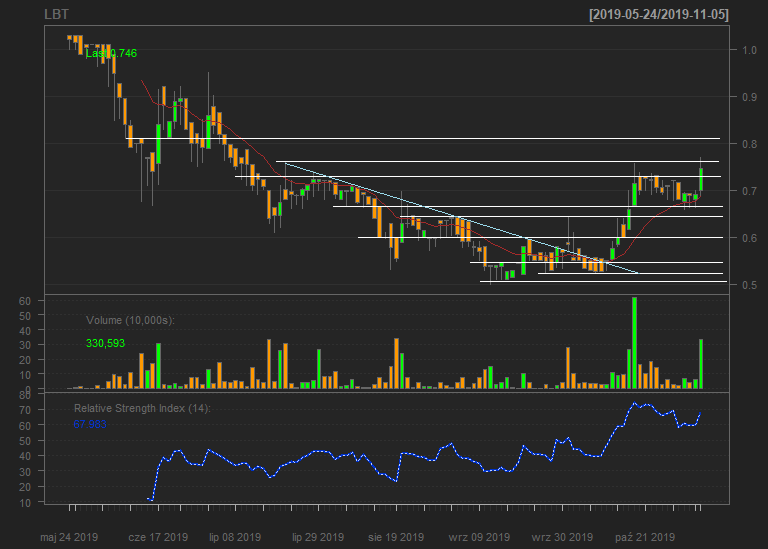The width and height of the screenshot is (768, 549).
Task: Click the green 330,593 volume value
Action: pyautogui.click(x=105, y=343)
